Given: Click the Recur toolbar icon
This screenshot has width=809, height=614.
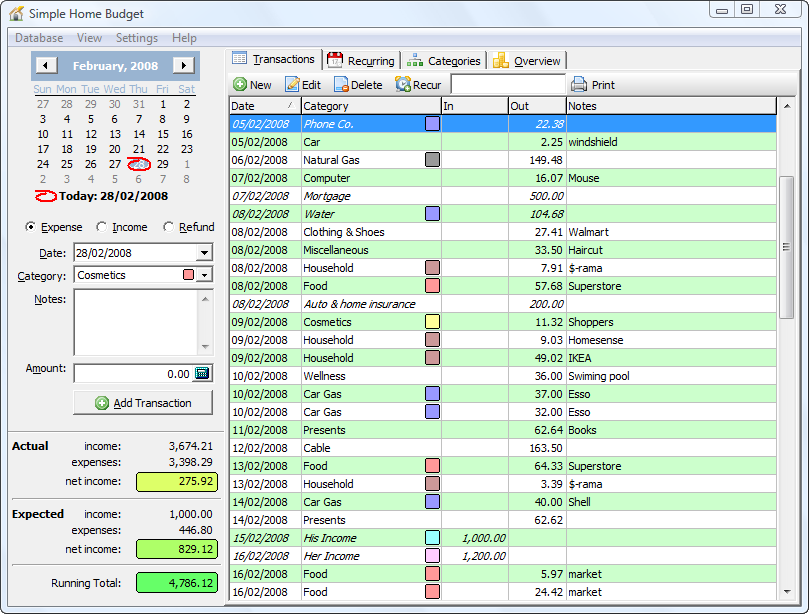Looking at the screenshot, I should point(403,85).
